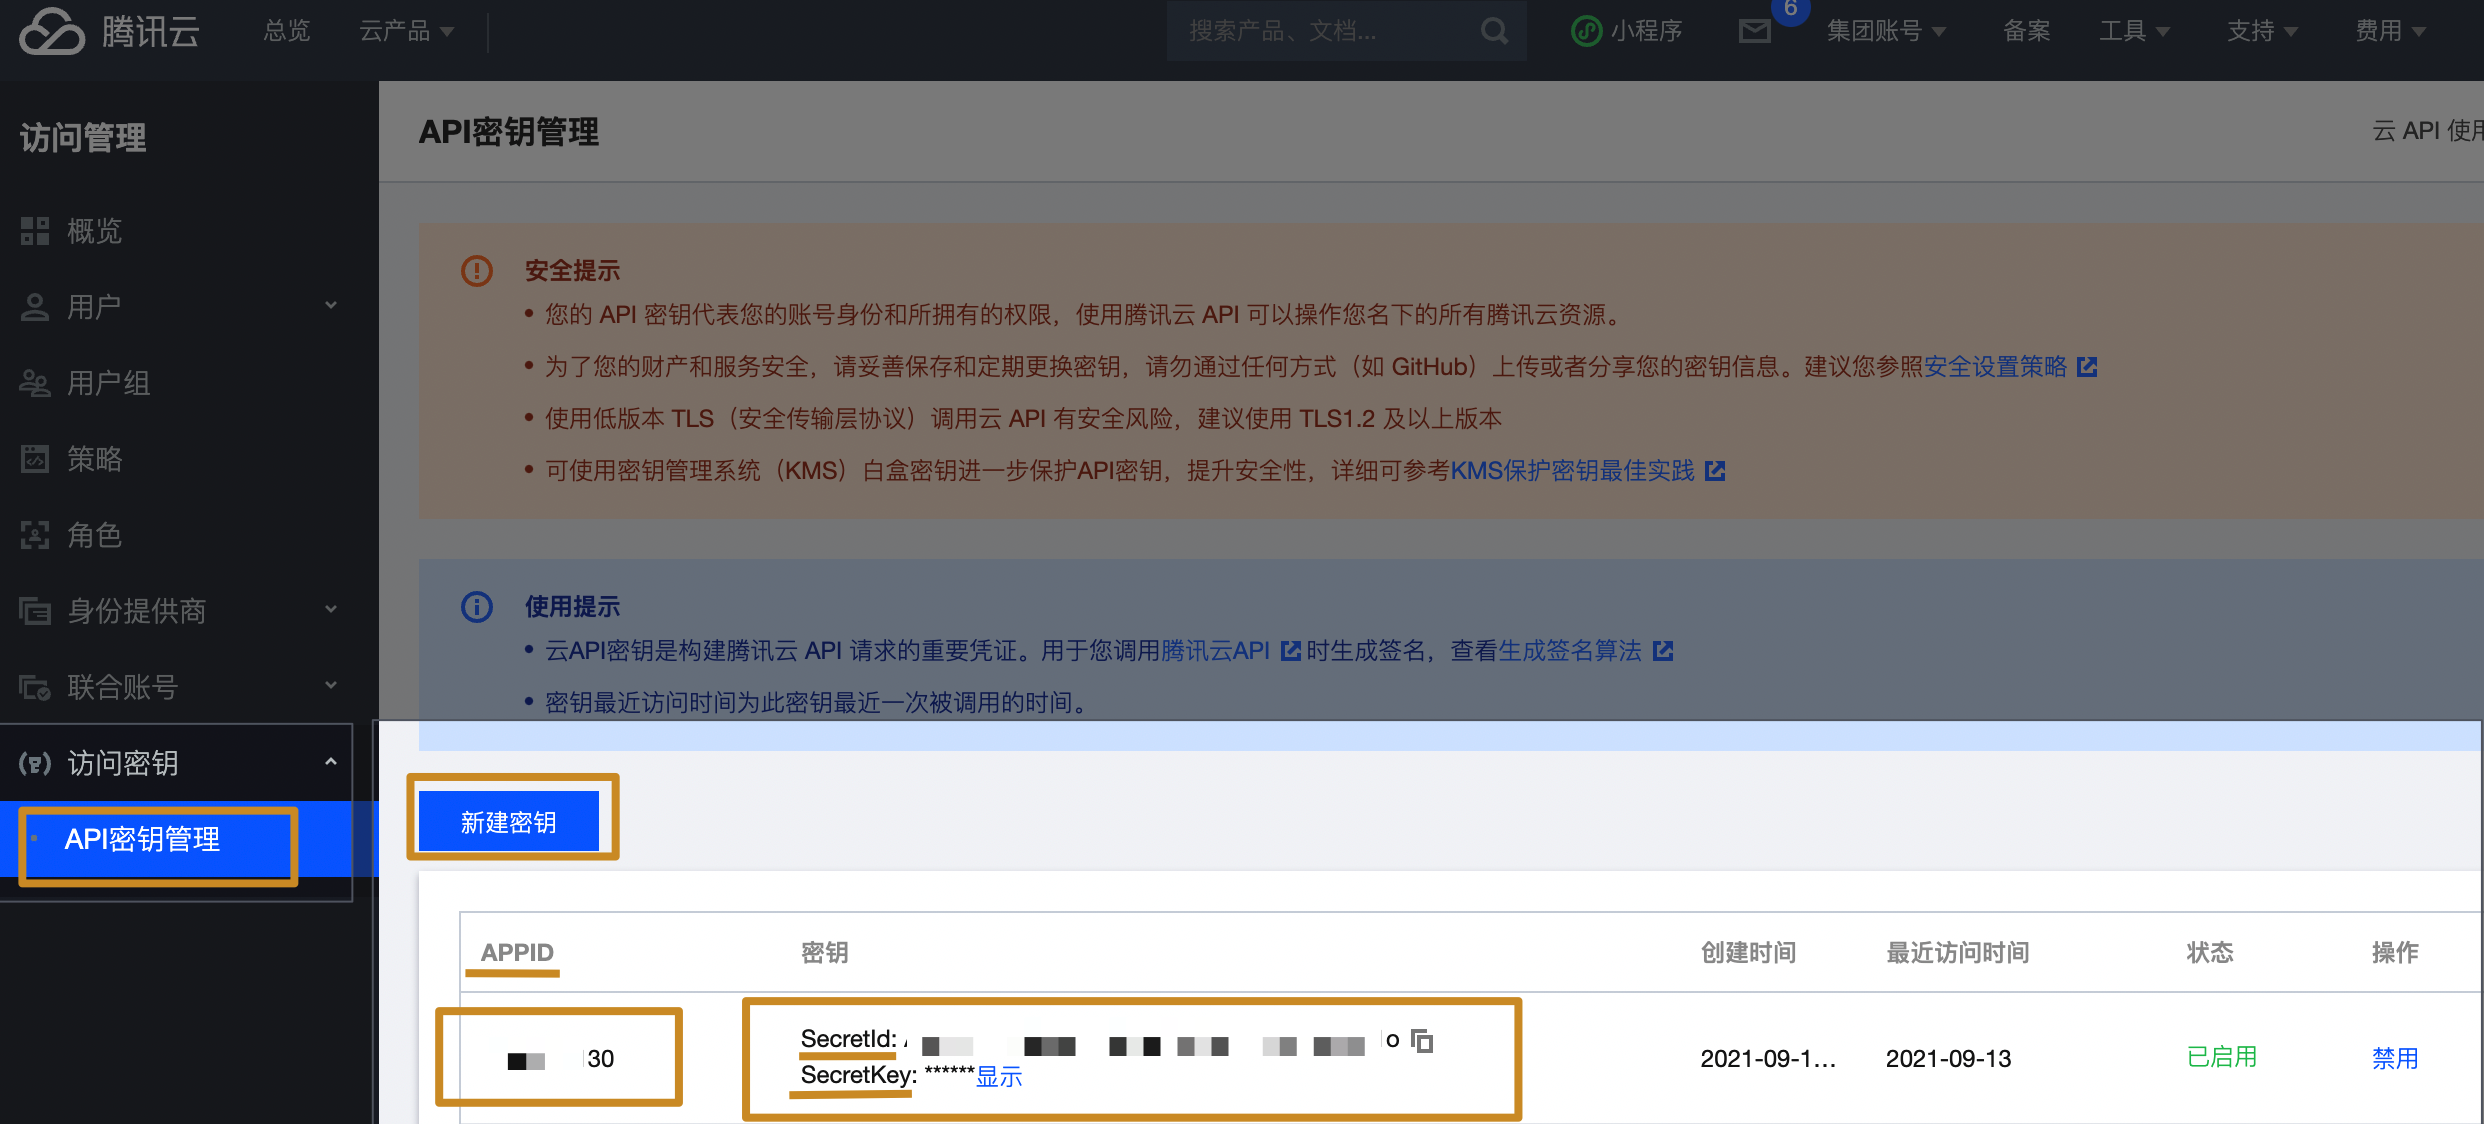Click the 使用提示 info icon
2484x1124 pixels.
tap(477, 607)
